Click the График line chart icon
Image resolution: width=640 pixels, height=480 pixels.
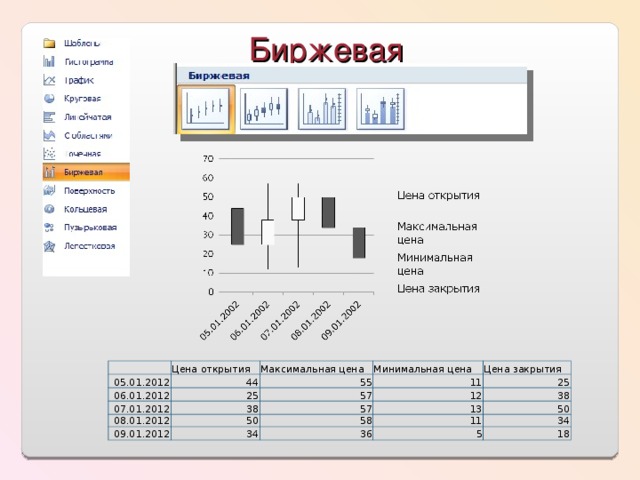[49, 80]
